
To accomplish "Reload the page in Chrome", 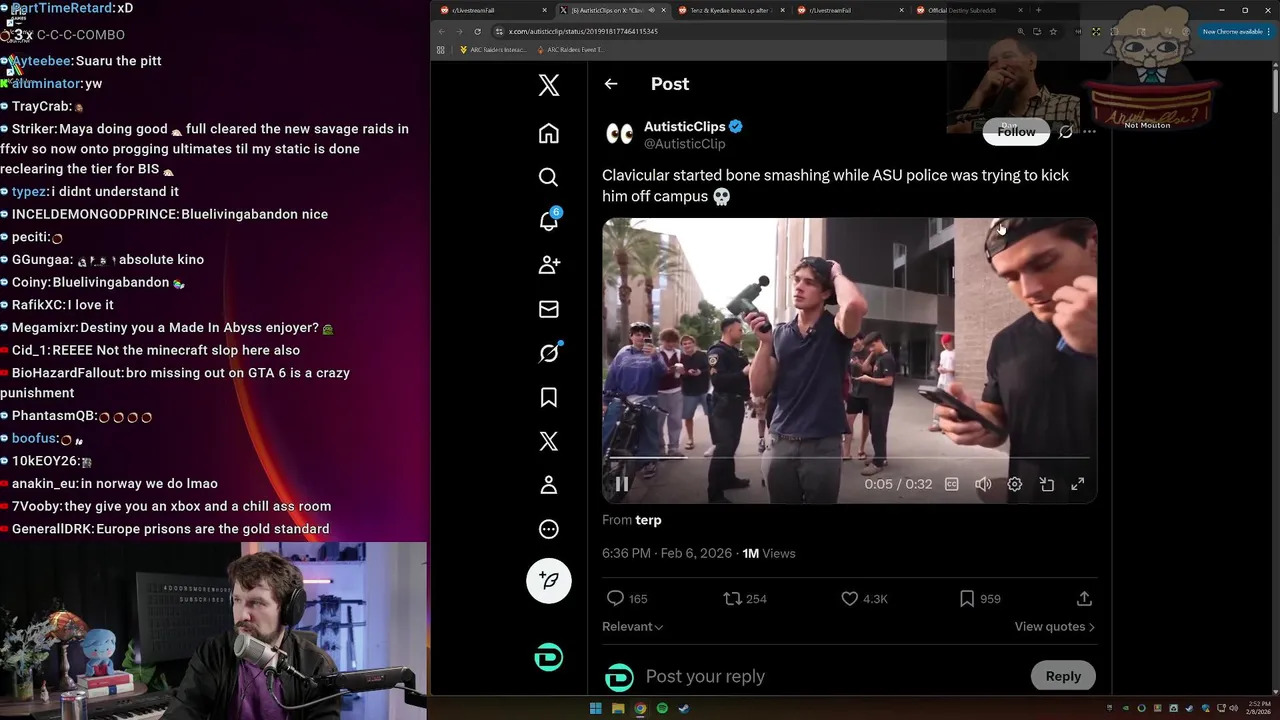I will 477,31.
